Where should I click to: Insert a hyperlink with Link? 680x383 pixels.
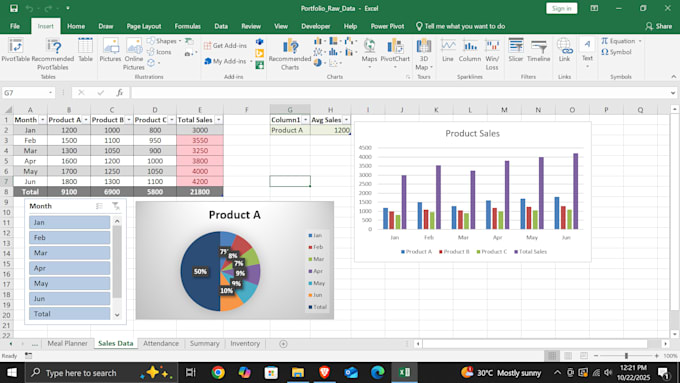point(564,50)
